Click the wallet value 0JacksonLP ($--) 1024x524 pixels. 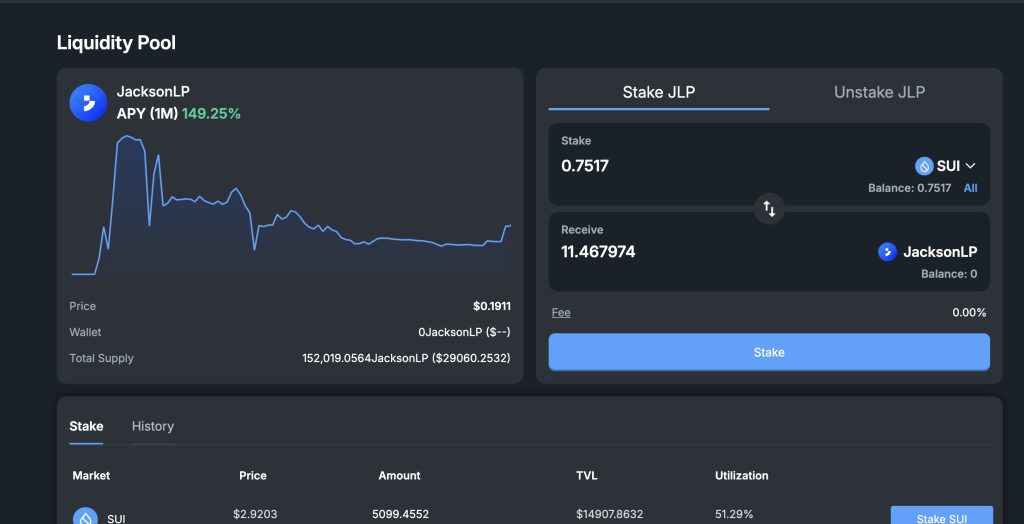(x=464, y=332)
